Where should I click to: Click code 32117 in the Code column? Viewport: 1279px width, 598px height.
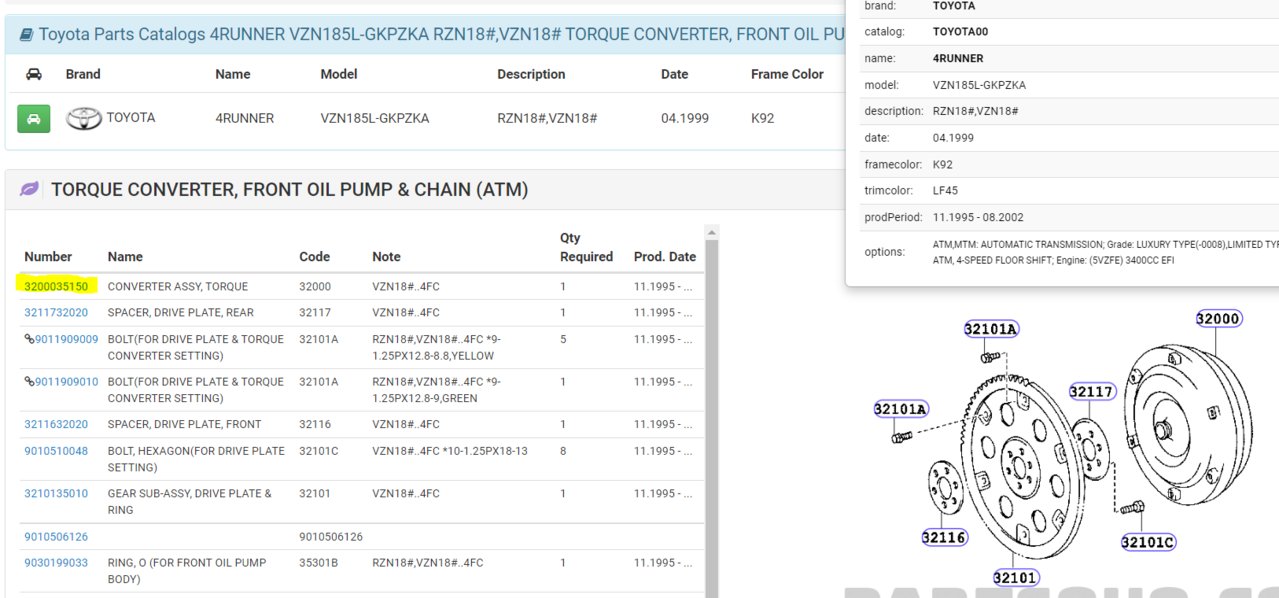click(x=315, y=312)
